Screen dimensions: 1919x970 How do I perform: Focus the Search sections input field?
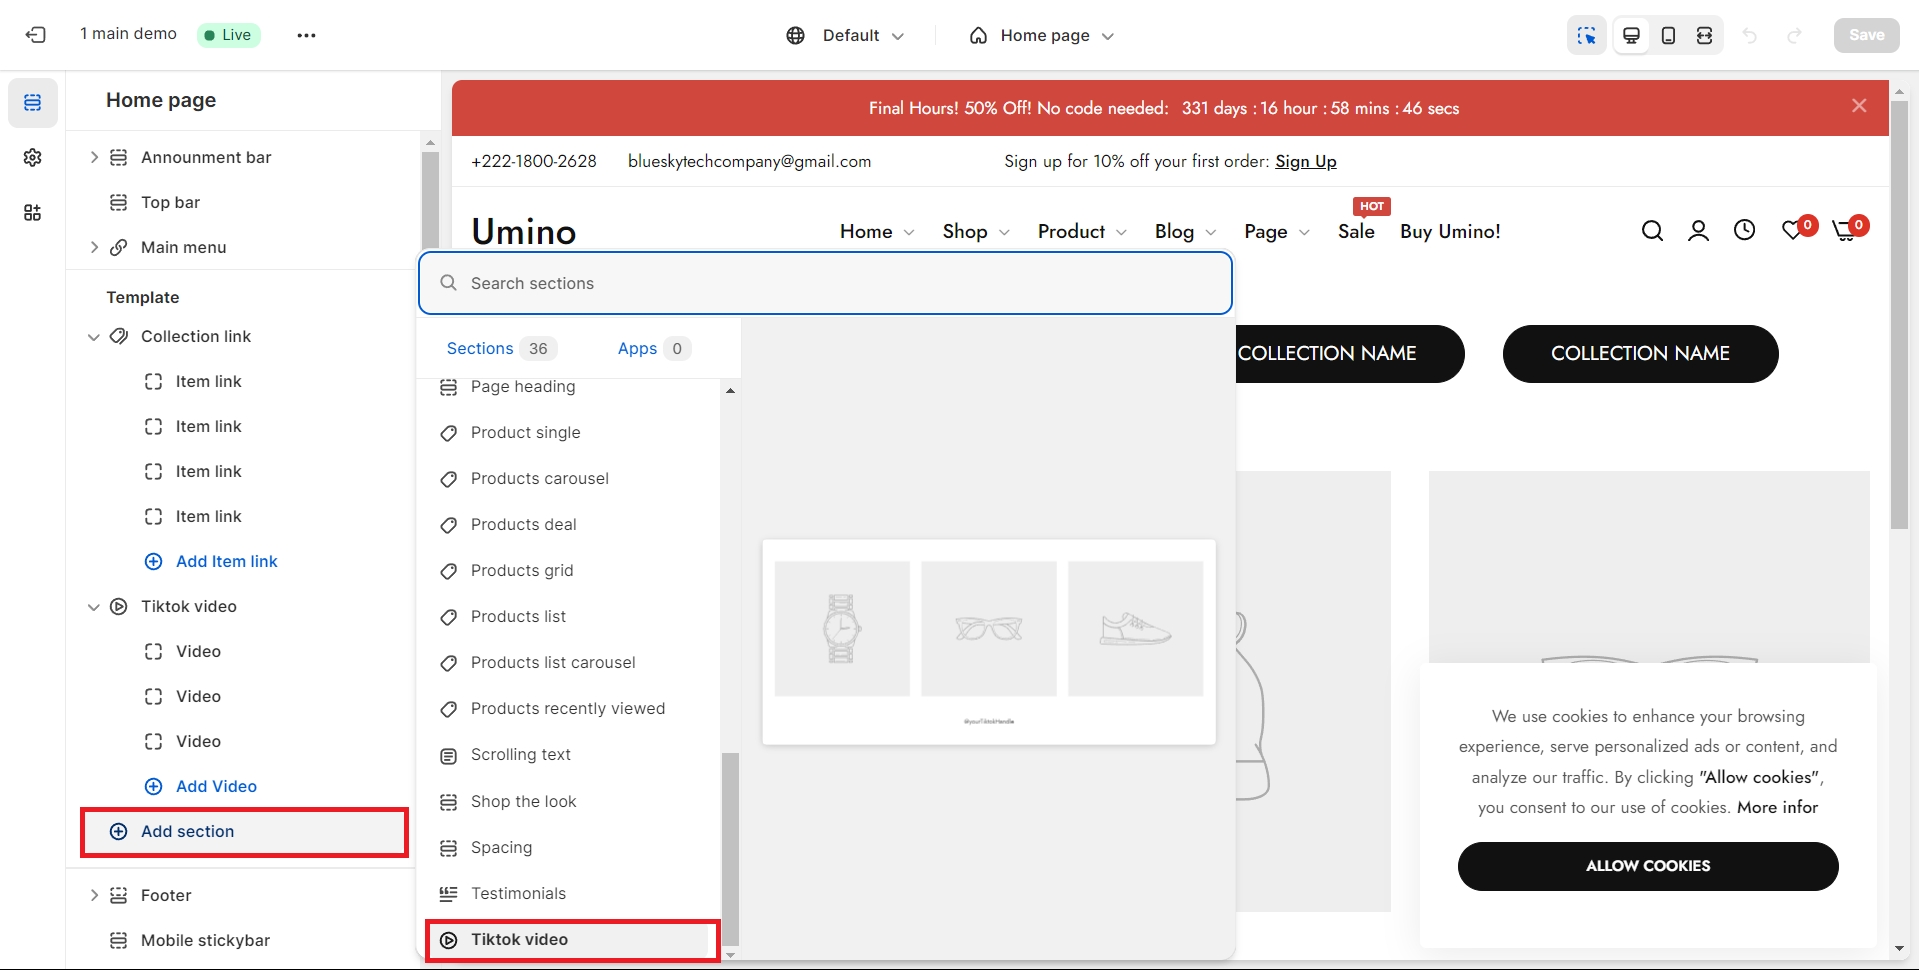pos(824,283)
